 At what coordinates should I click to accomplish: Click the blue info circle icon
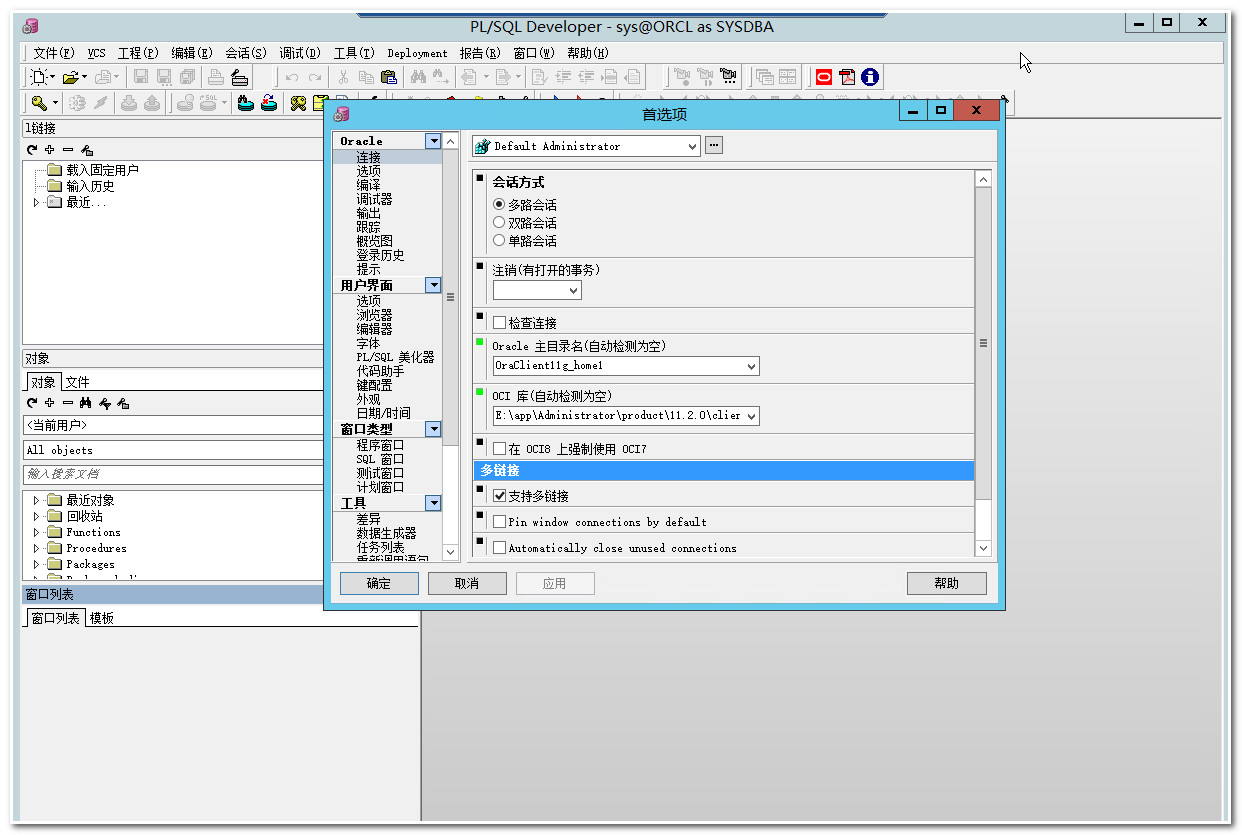click(x=870, y=77)
